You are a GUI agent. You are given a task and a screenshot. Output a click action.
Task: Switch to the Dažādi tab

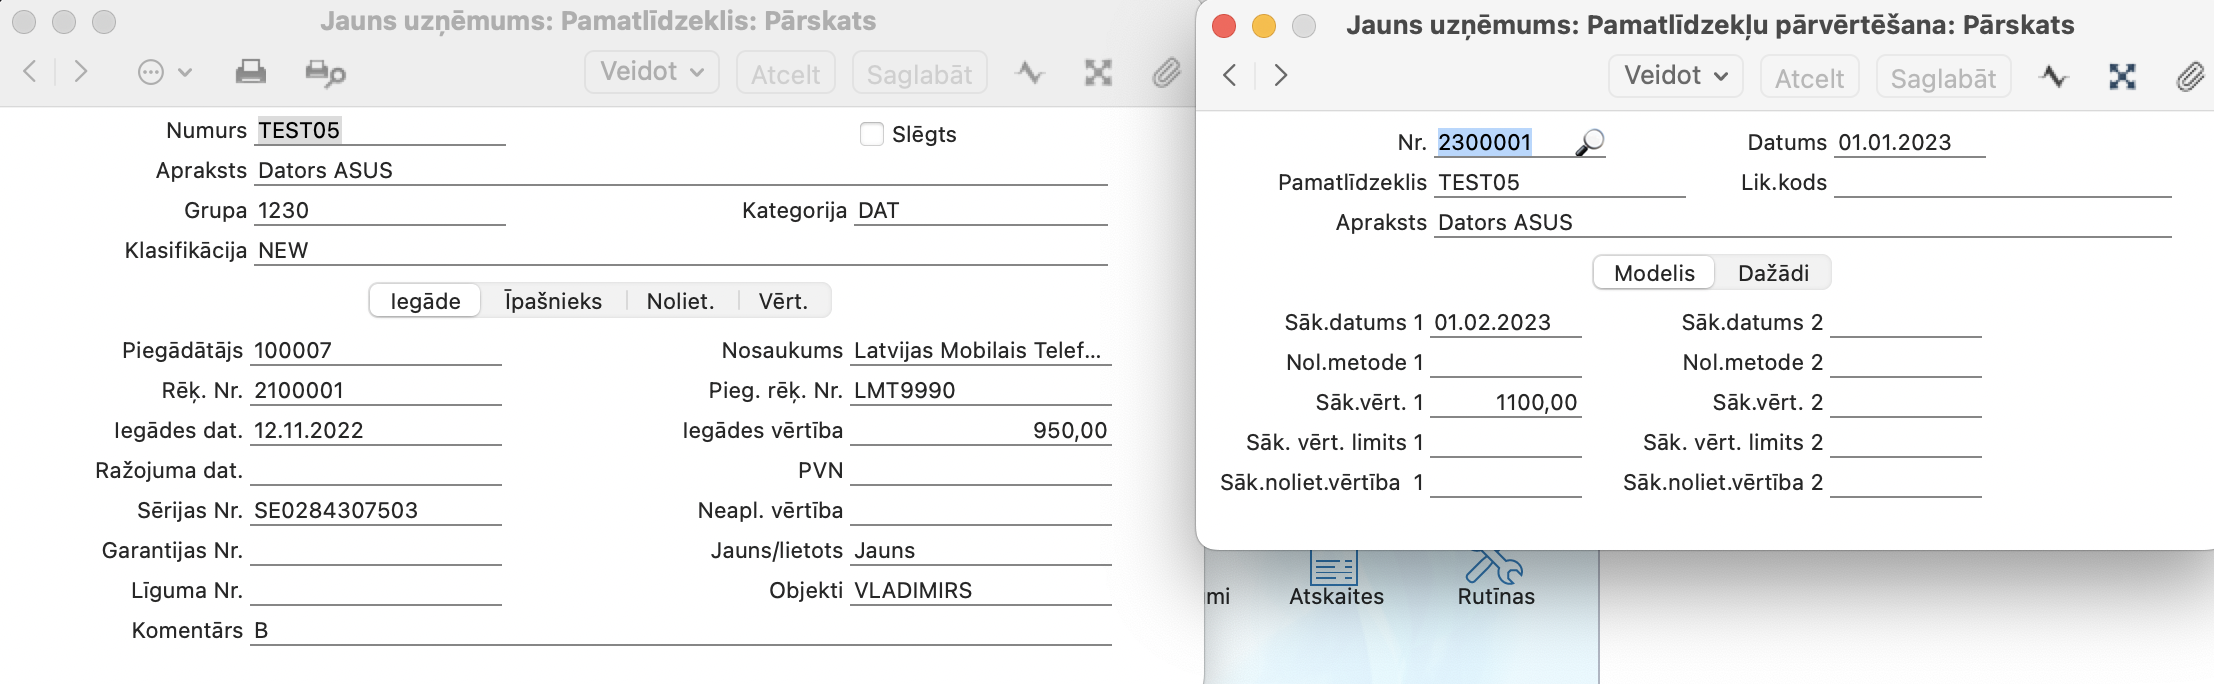click(x=1773, y=273)
